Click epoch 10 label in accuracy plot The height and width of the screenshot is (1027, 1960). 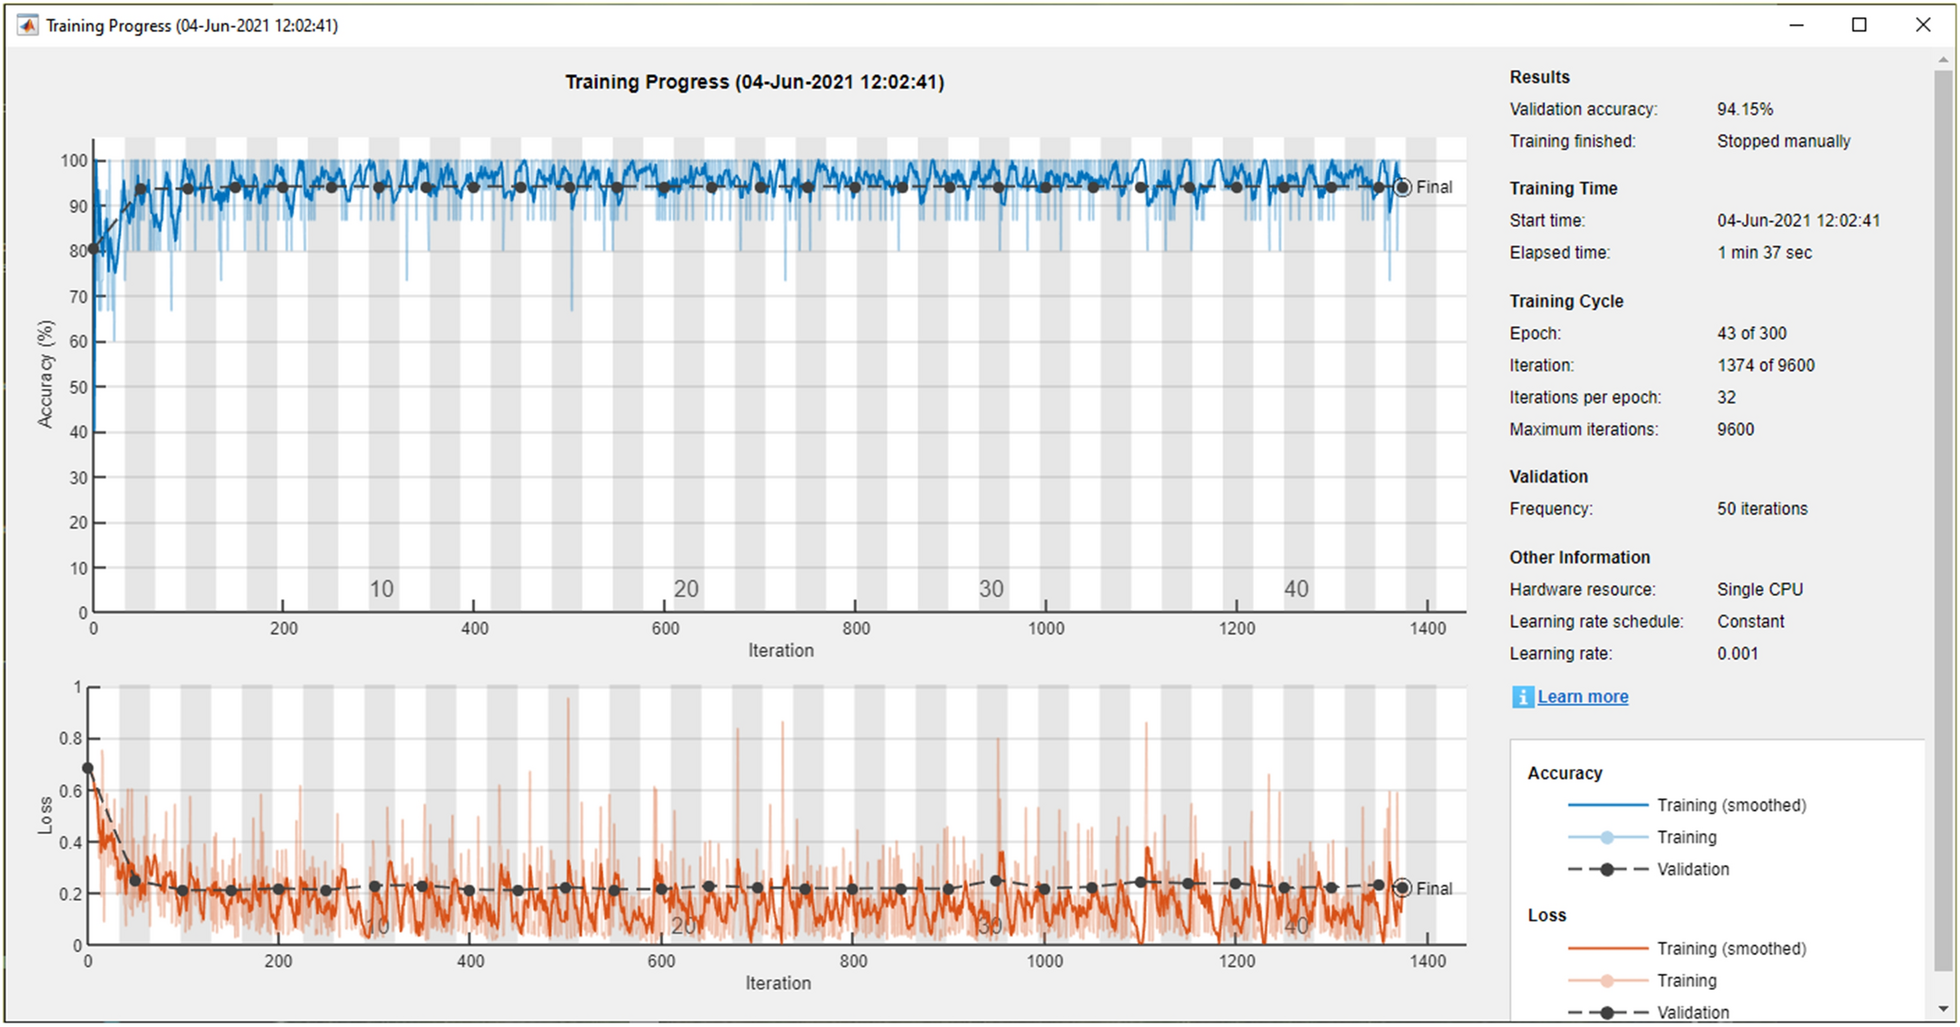click(381, 589)
